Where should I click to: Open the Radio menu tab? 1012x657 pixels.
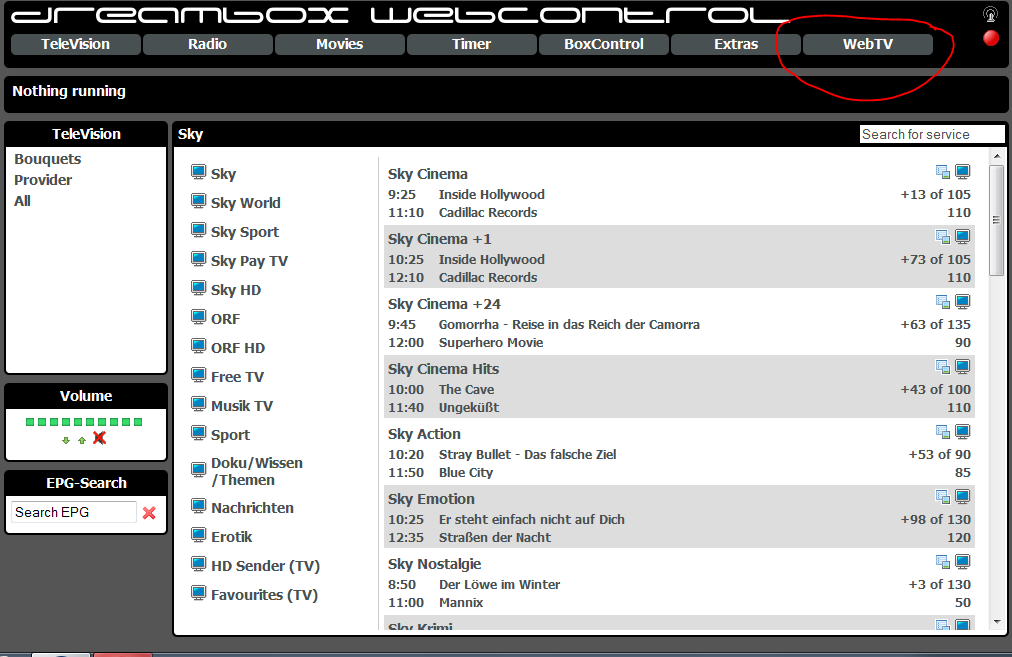[207, 44]
